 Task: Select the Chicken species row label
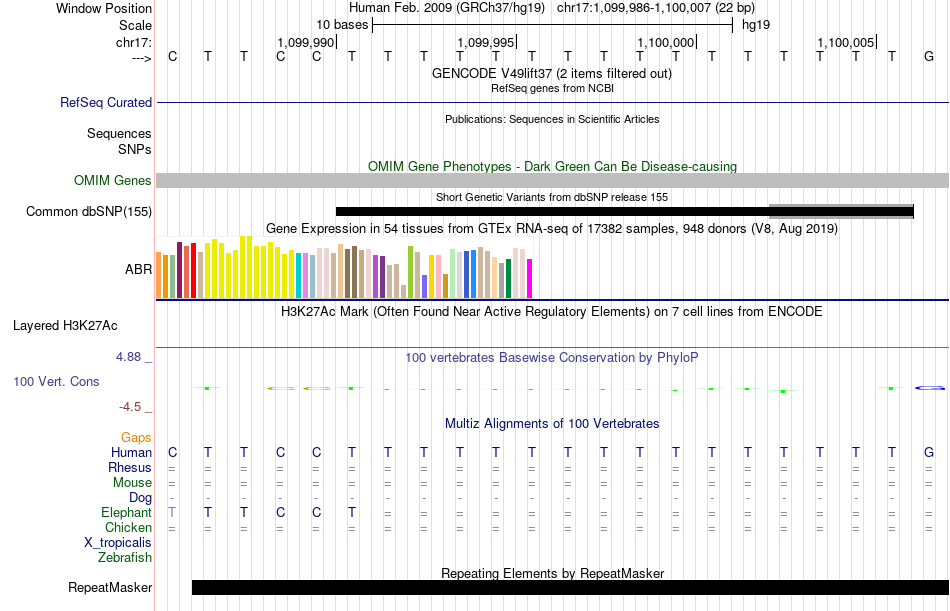click(x=128, y=528)
